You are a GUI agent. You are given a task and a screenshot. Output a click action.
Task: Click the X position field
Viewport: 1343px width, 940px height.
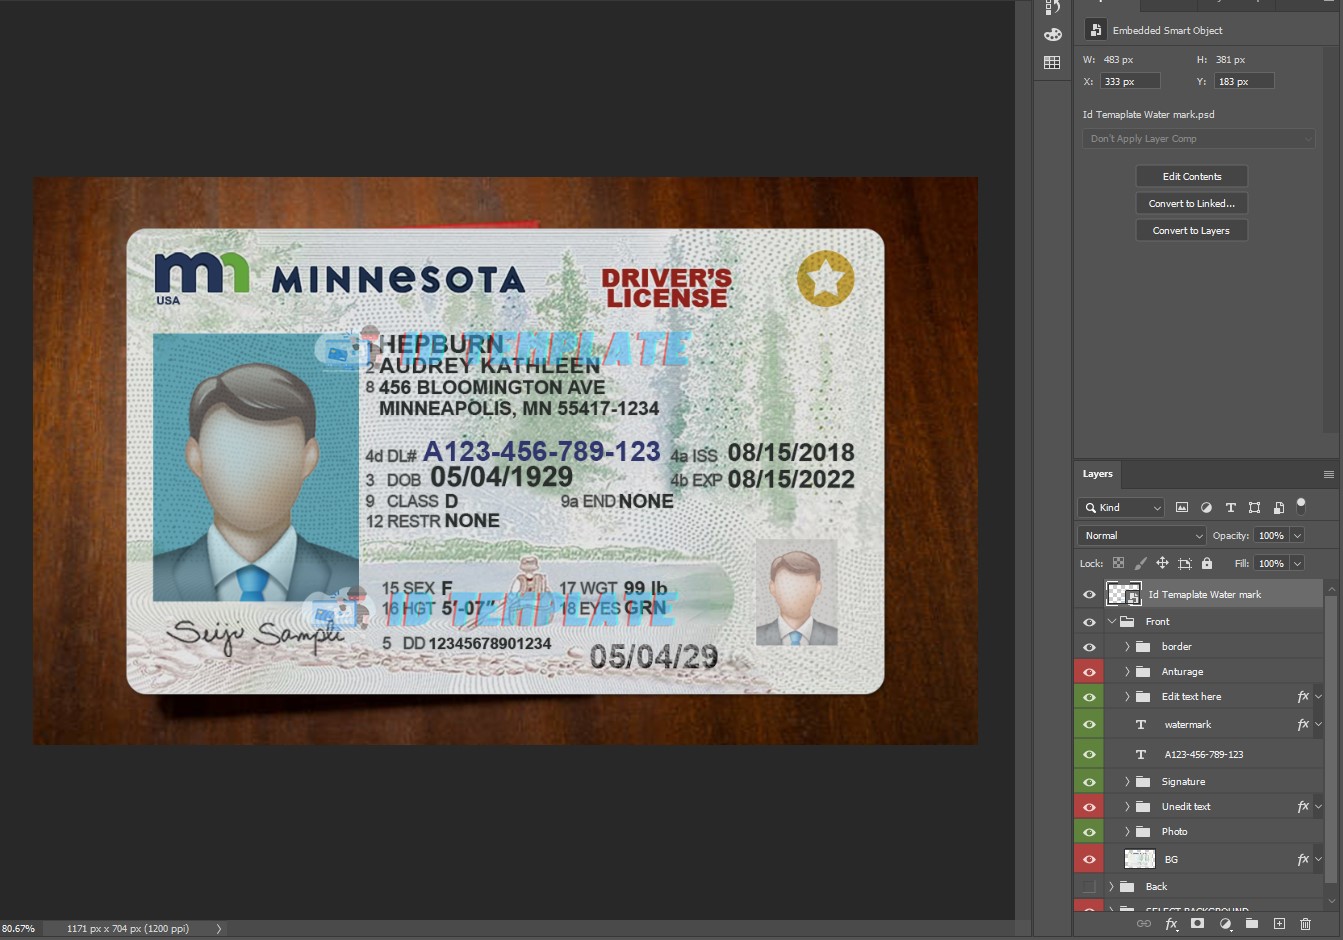(x=1130, y=81)
